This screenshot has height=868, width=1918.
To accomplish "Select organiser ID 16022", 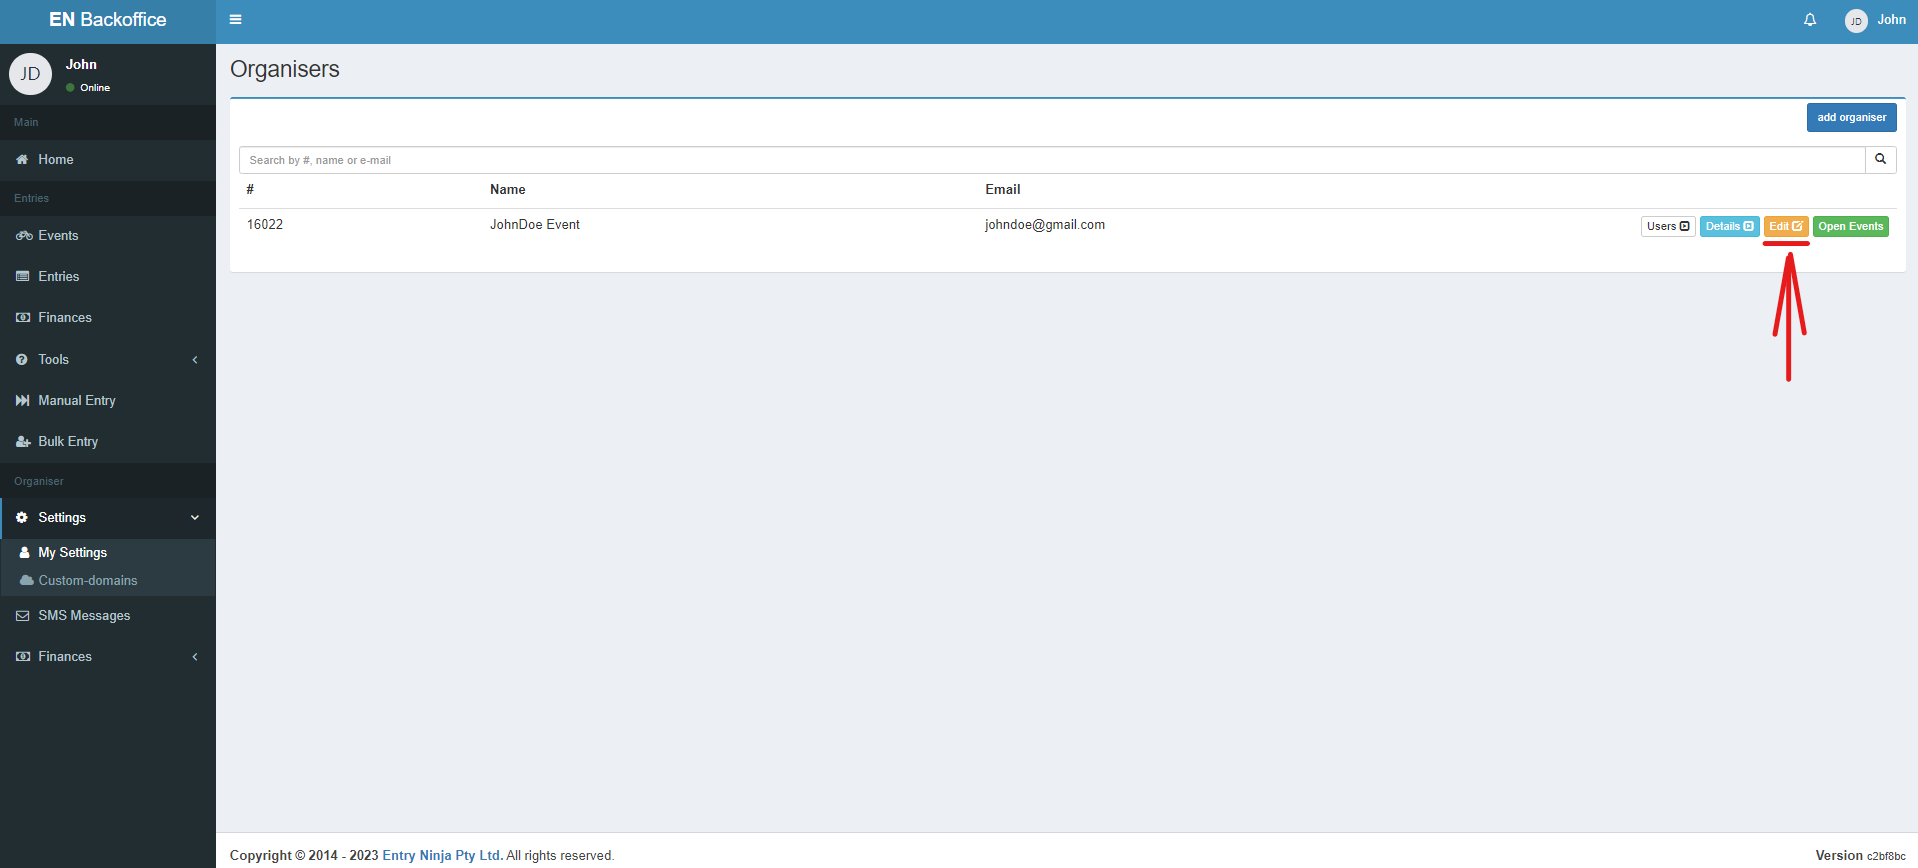I will (265, 225).
